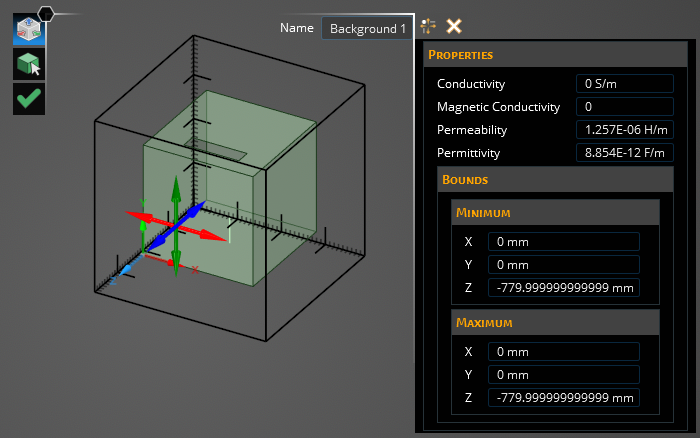Click the Conductivity value 0 S/m

625,84
